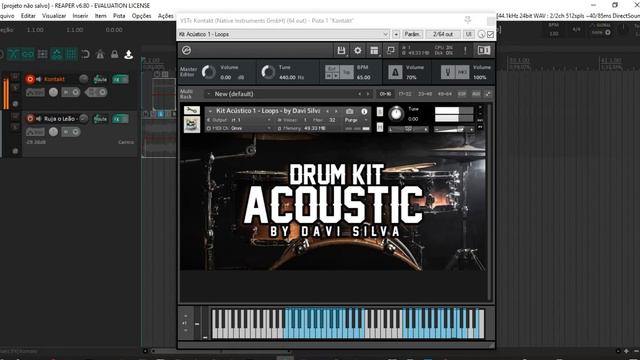Click the plus button beside preset dropdown

(x=396, y=34)
